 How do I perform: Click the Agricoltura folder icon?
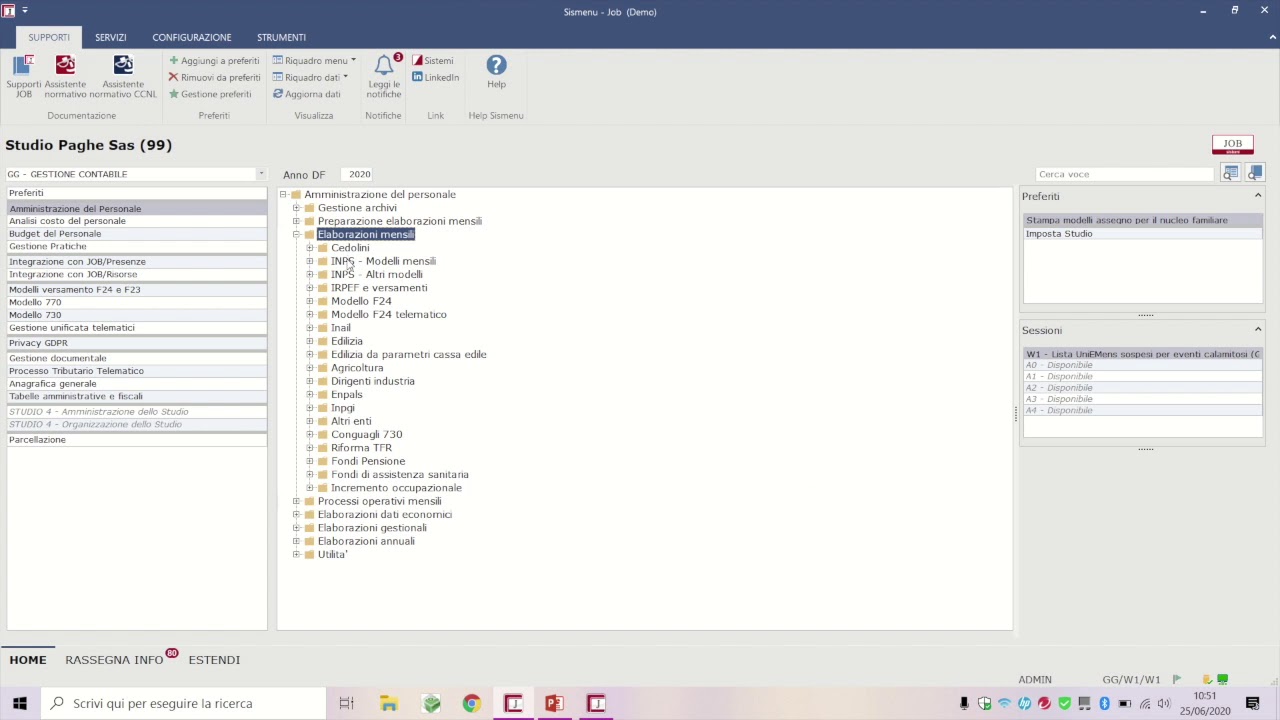pyautogui.click(x=323, y=368)
